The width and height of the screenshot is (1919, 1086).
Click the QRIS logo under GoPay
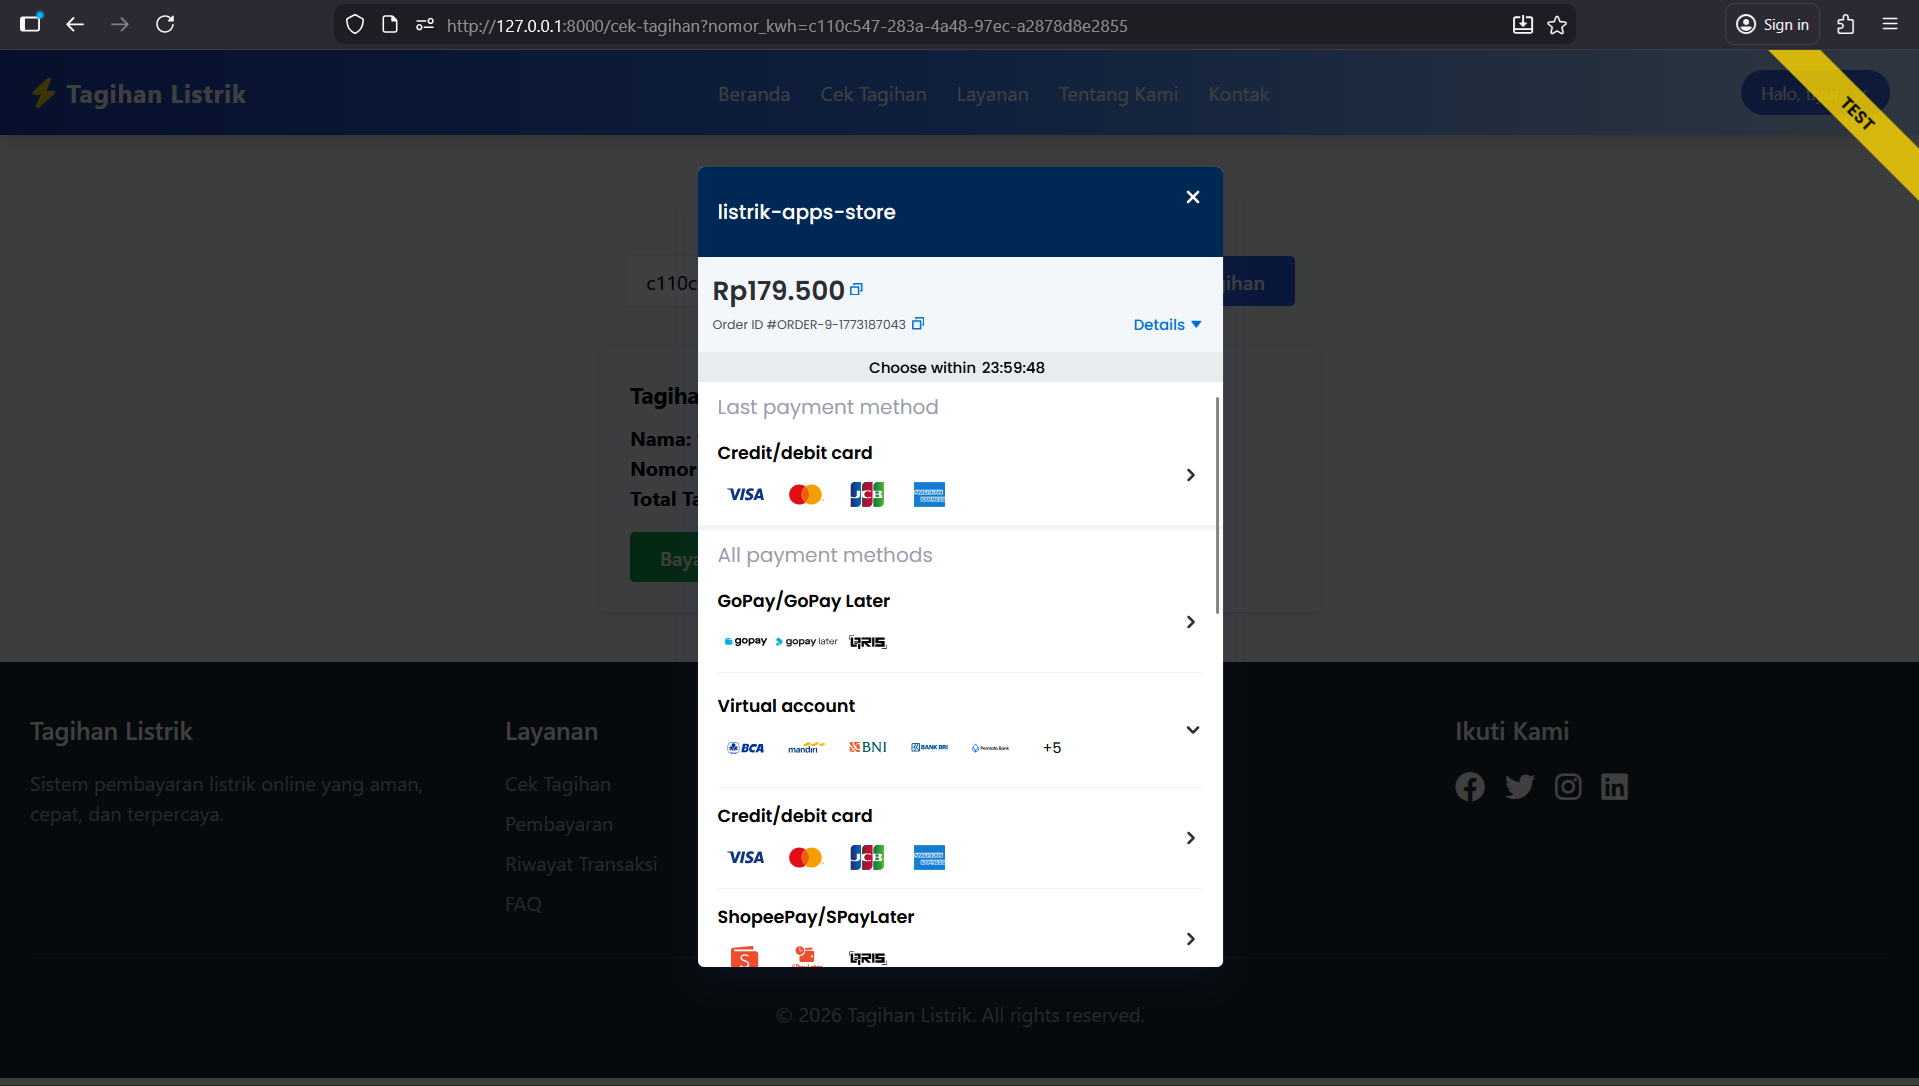[x=868, y=642]
